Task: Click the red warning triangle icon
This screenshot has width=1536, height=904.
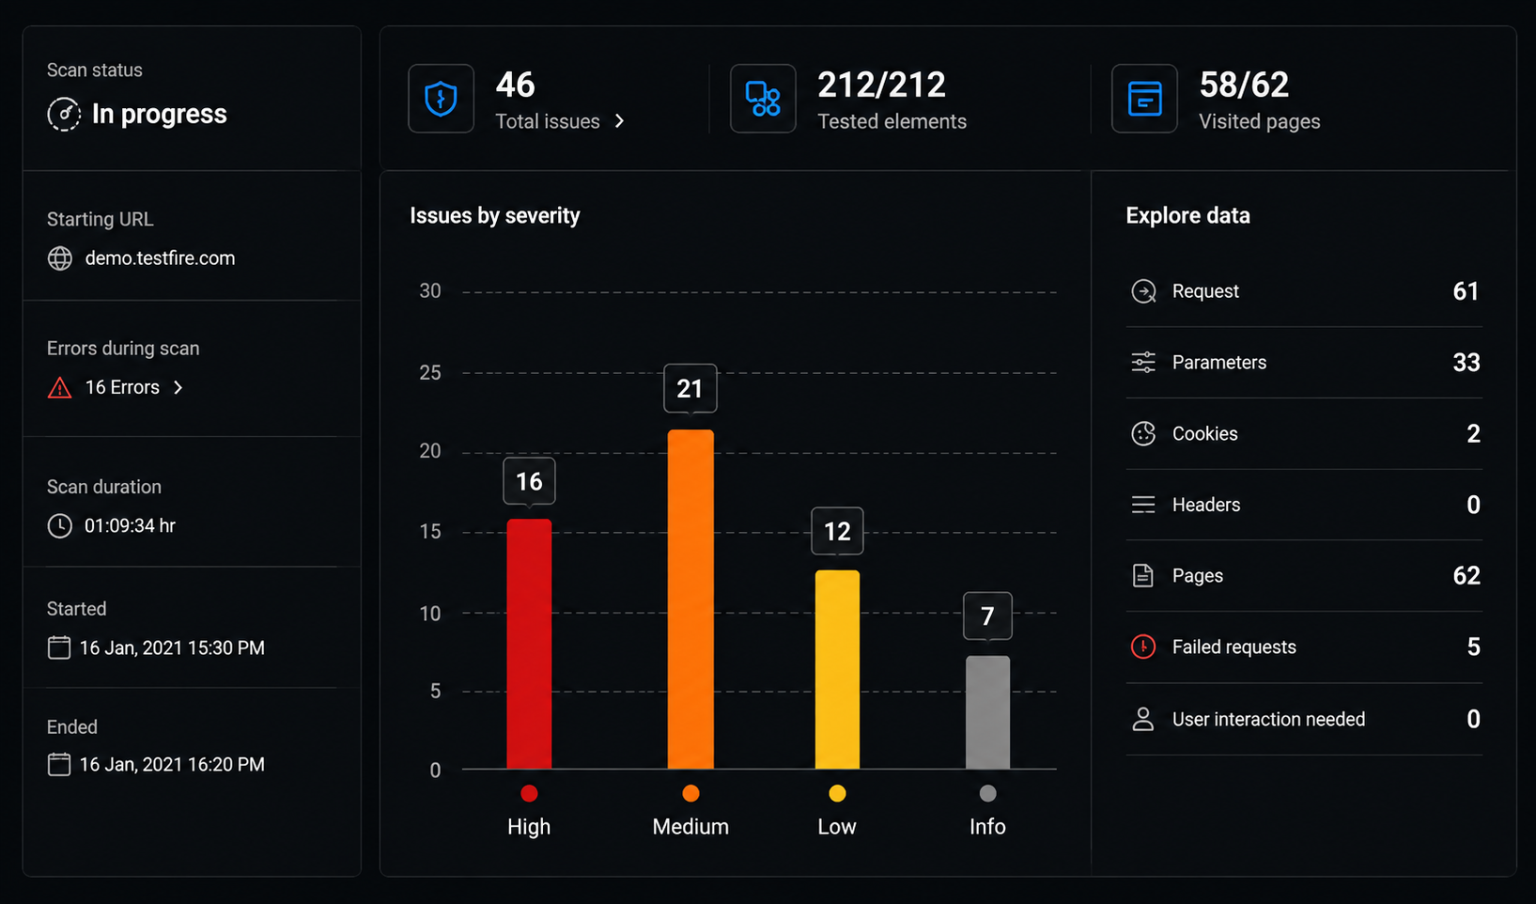Action: pos(60,388)
